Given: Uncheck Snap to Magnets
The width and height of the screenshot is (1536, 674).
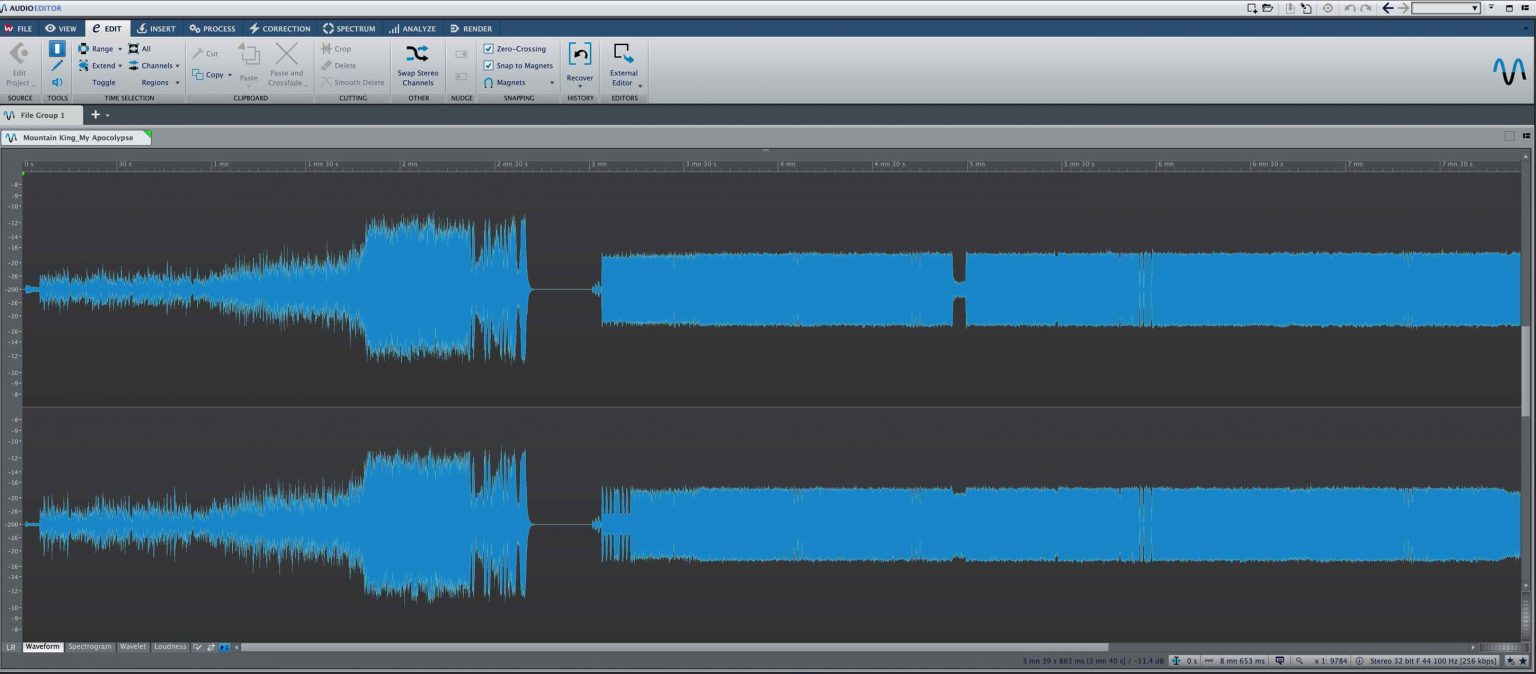Looking at the screenshot, I should [489, 65].
